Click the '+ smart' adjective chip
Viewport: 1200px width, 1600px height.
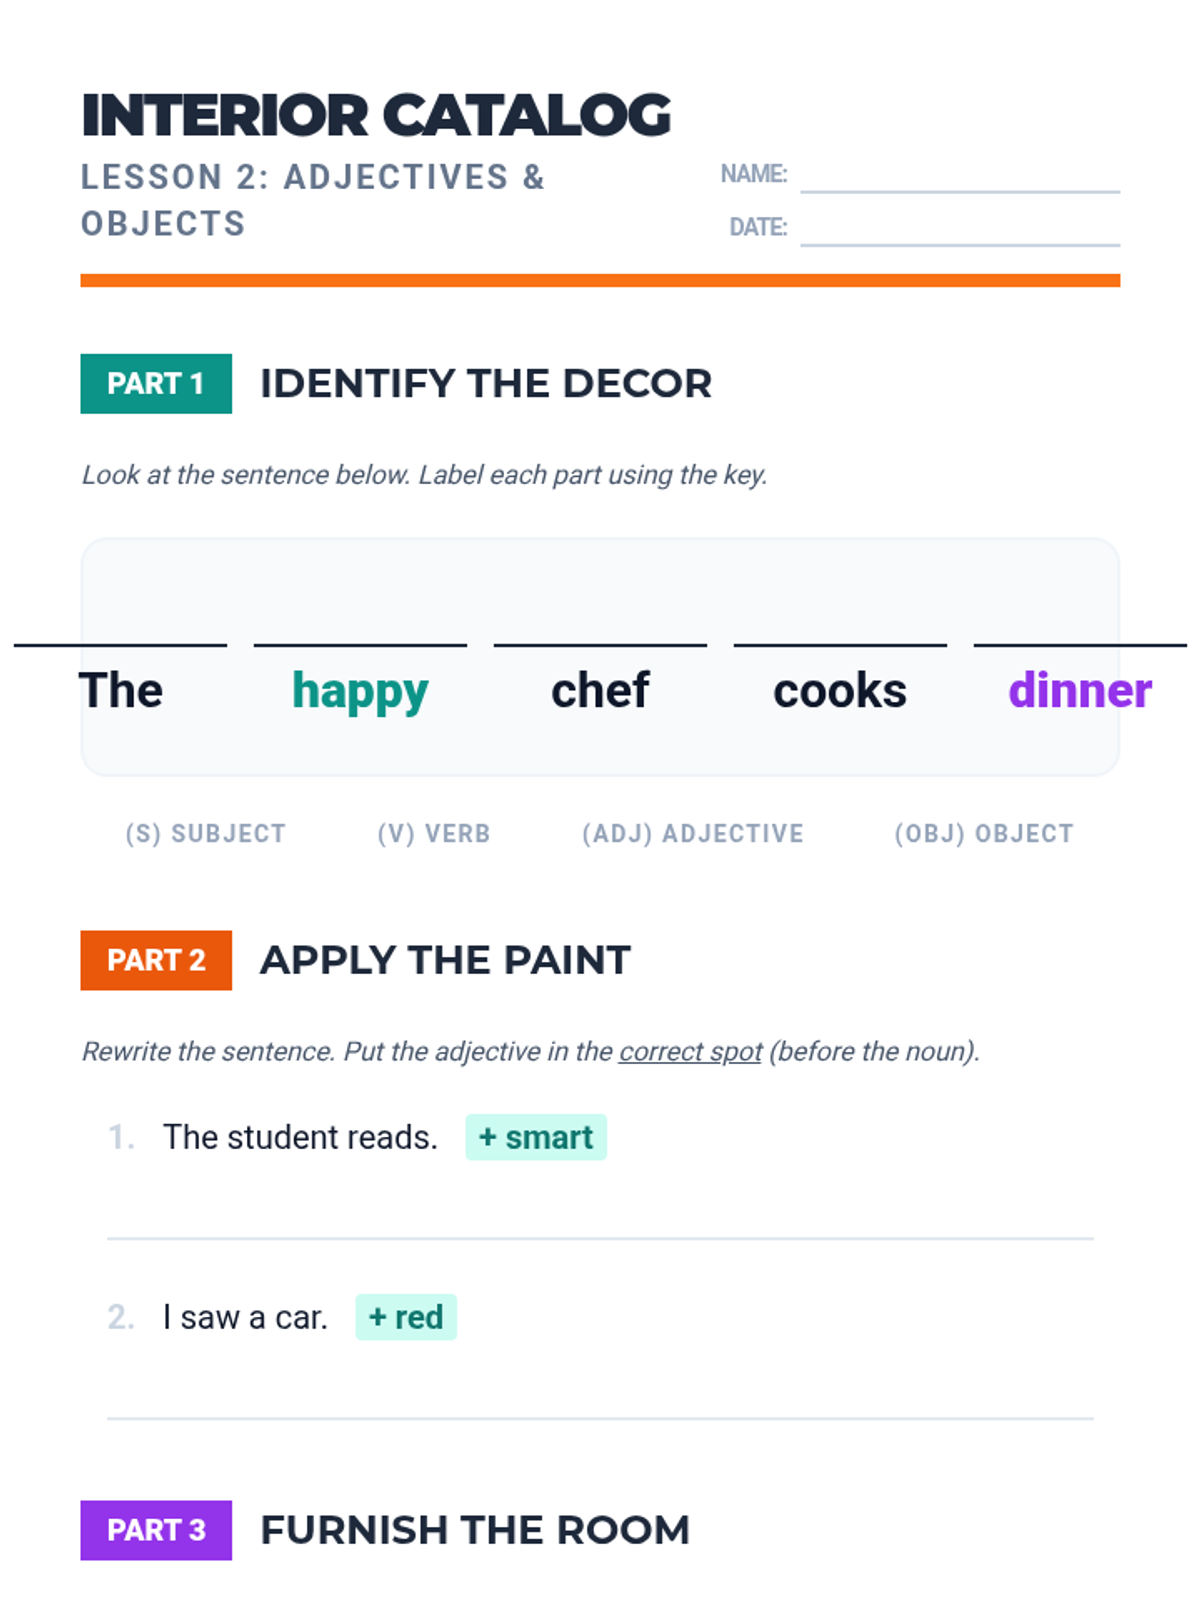point(536,1137)
